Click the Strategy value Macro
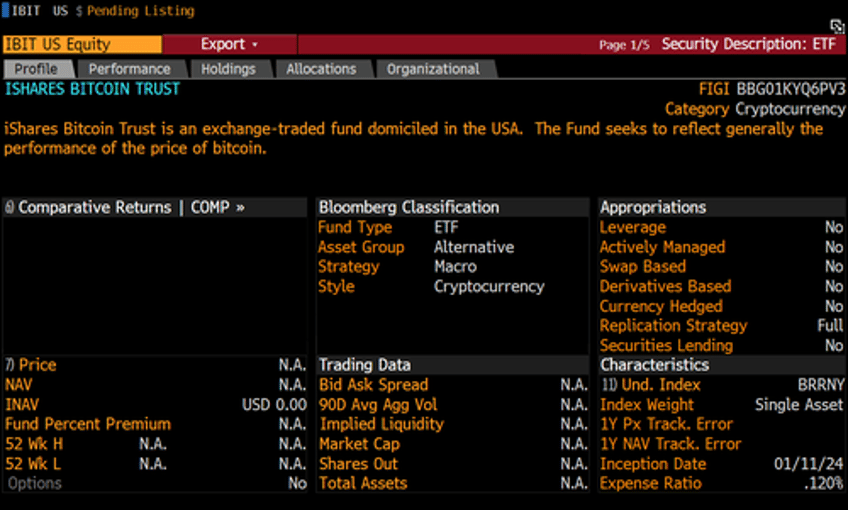 [455, 267]
